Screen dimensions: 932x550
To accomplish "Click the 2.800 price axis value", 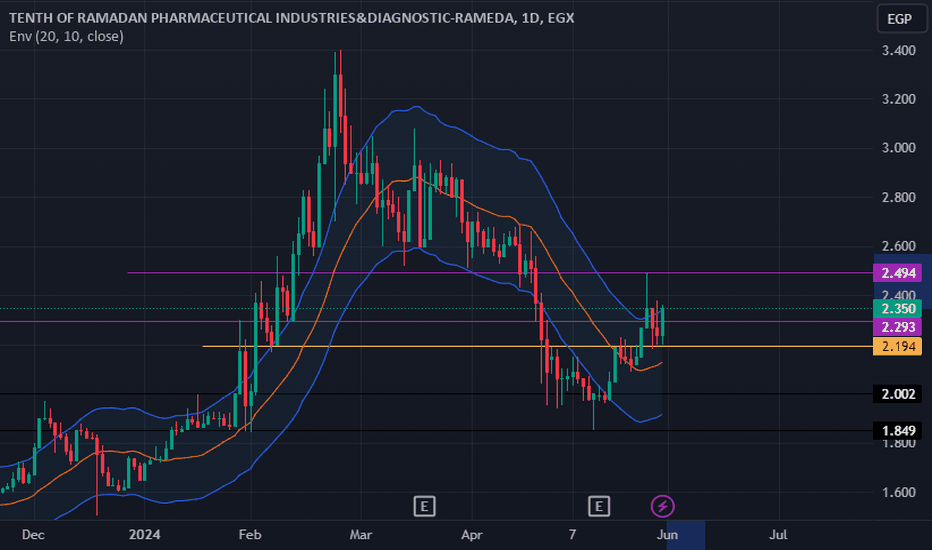I will pos(898,197).
